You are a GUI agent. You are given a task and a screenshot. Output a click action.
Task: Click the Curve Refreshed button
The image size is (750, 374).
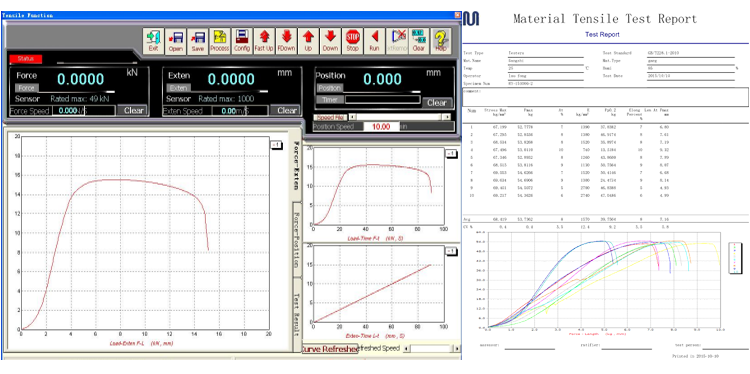pyautogui.click(x=330, y=349)
